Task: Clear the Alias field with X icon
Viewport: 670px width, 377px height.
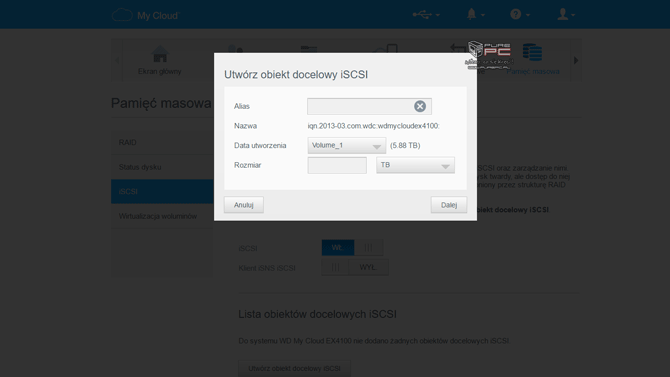Action: tap(420, 106)
